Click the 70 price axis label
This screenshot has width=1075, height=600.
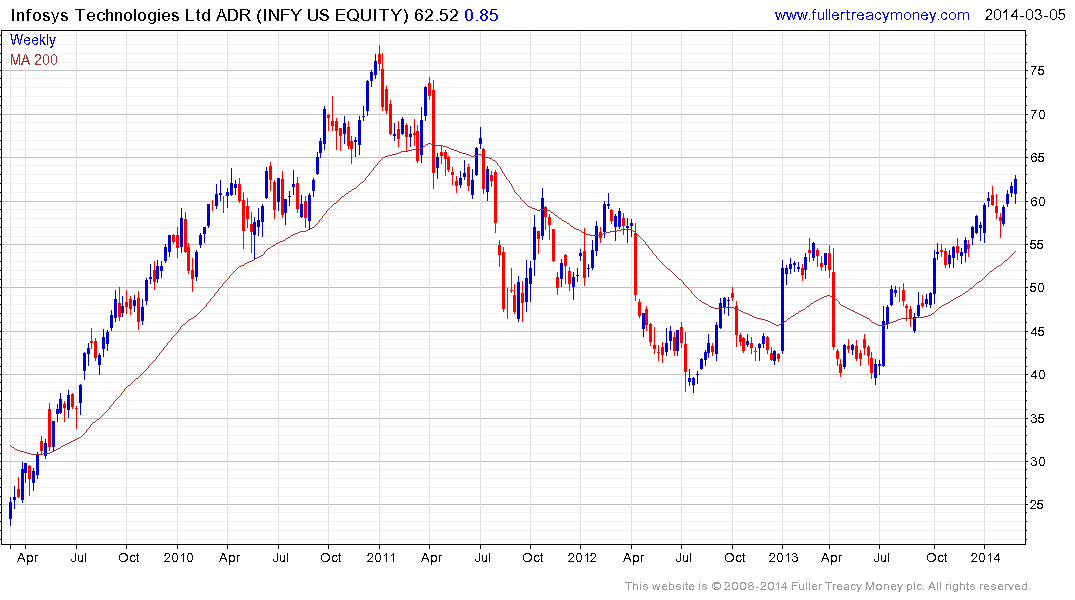[1037, 115]
